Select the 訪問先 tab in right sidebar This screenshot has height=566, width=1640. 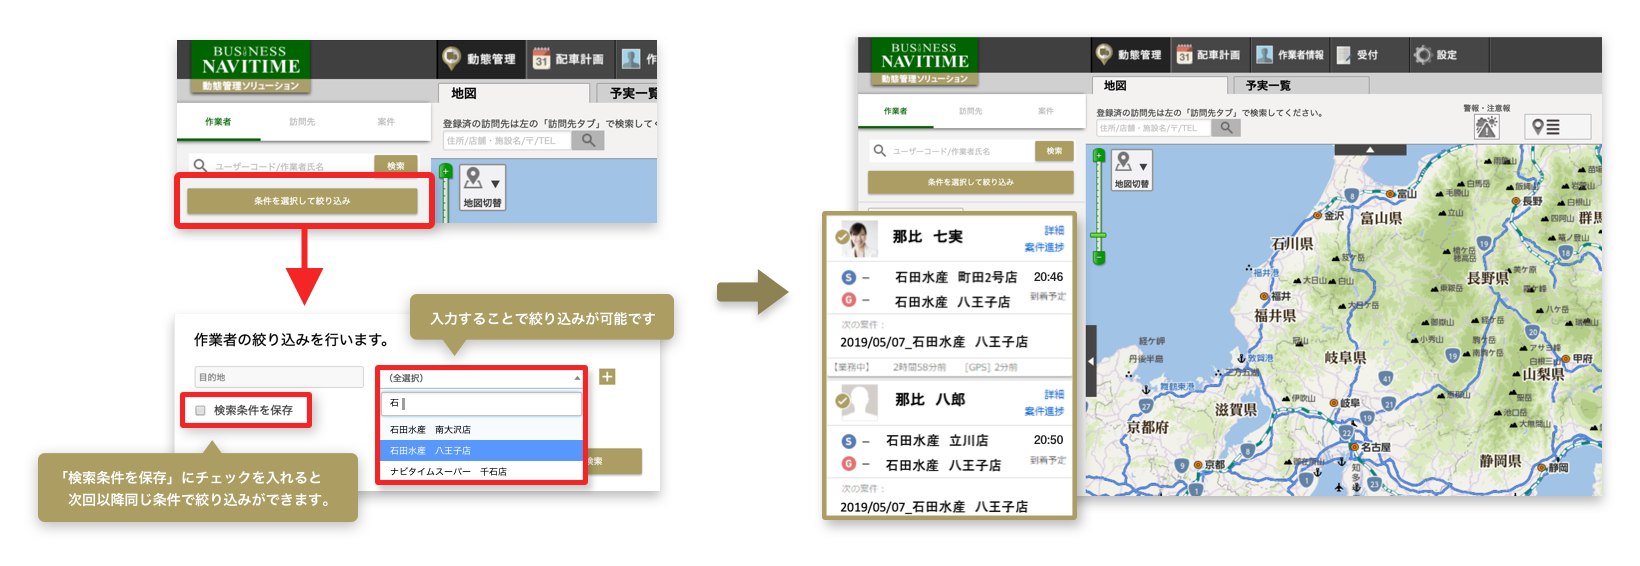tap(970, 111)
